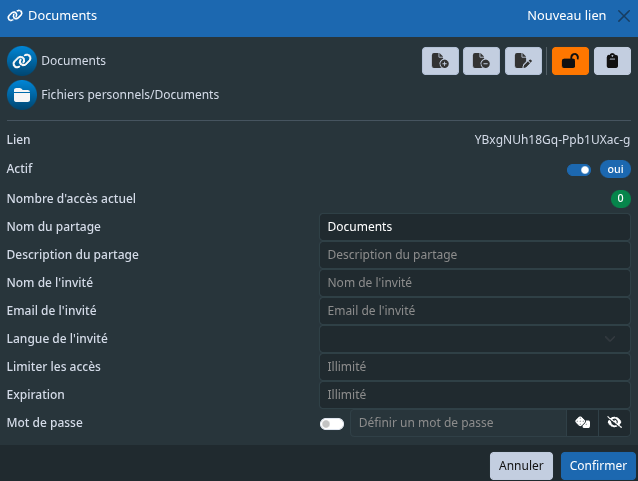Enable the Mot de passe toggle
This screenshot has width=638, height=481.
pyautogui.click(x=332, y=424)
